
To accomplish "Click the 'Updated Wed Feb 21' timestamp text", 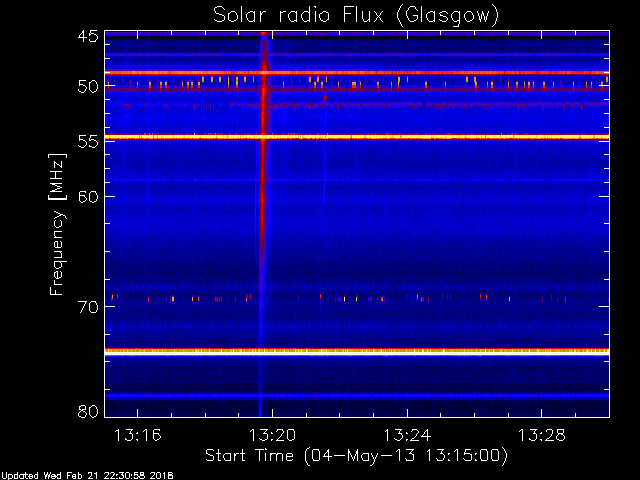I will (87, 476).
